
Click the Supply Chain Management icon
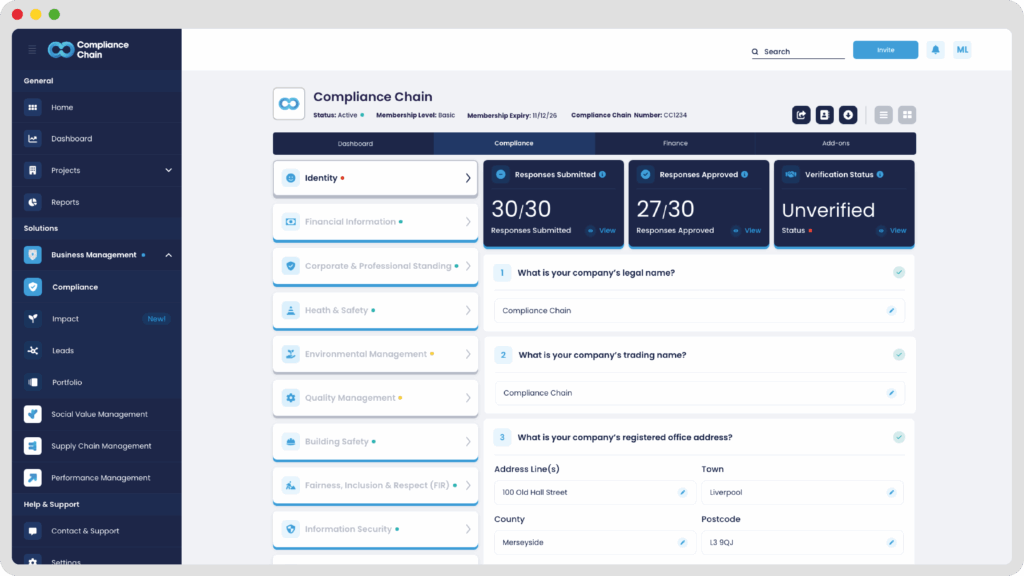(x=33, y=446)
